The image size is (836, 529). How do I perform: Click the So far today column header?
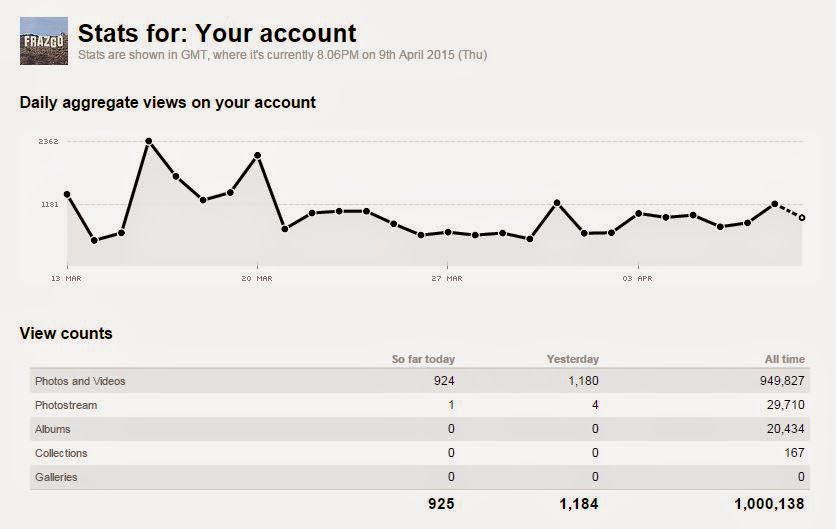click(422, 359)
